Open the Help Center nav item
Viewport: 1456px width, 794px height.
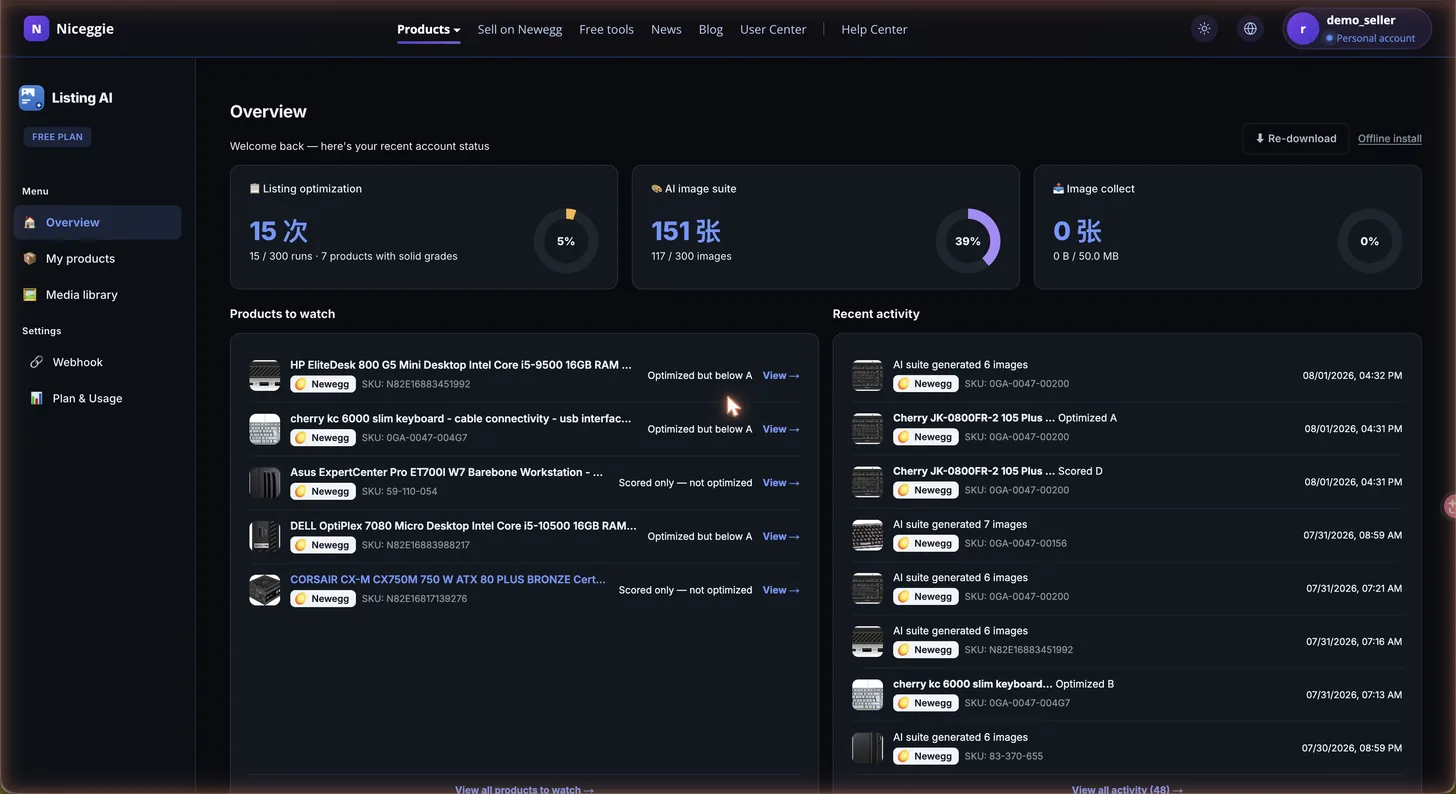tap(874, 30)
